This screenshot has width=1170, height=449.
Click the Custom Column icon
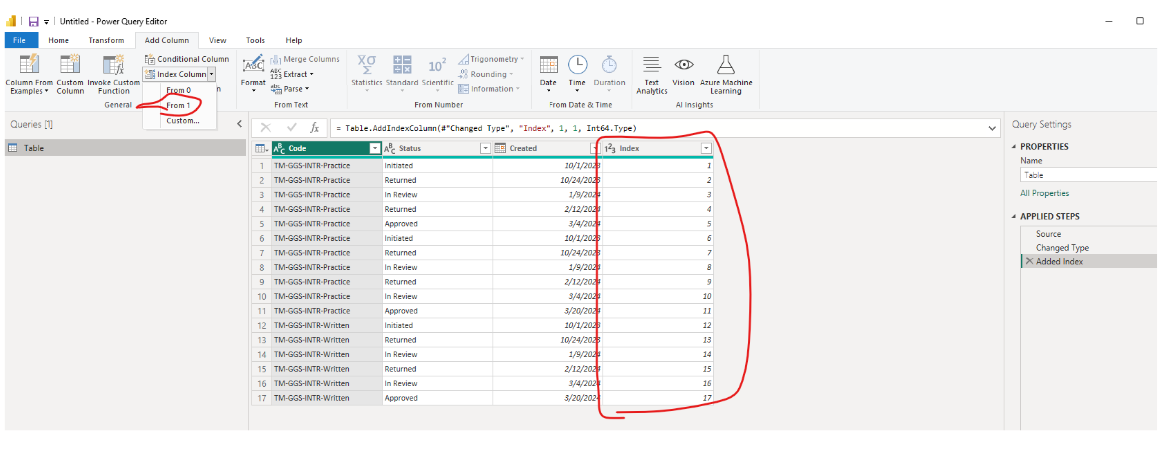coord(70,64)
